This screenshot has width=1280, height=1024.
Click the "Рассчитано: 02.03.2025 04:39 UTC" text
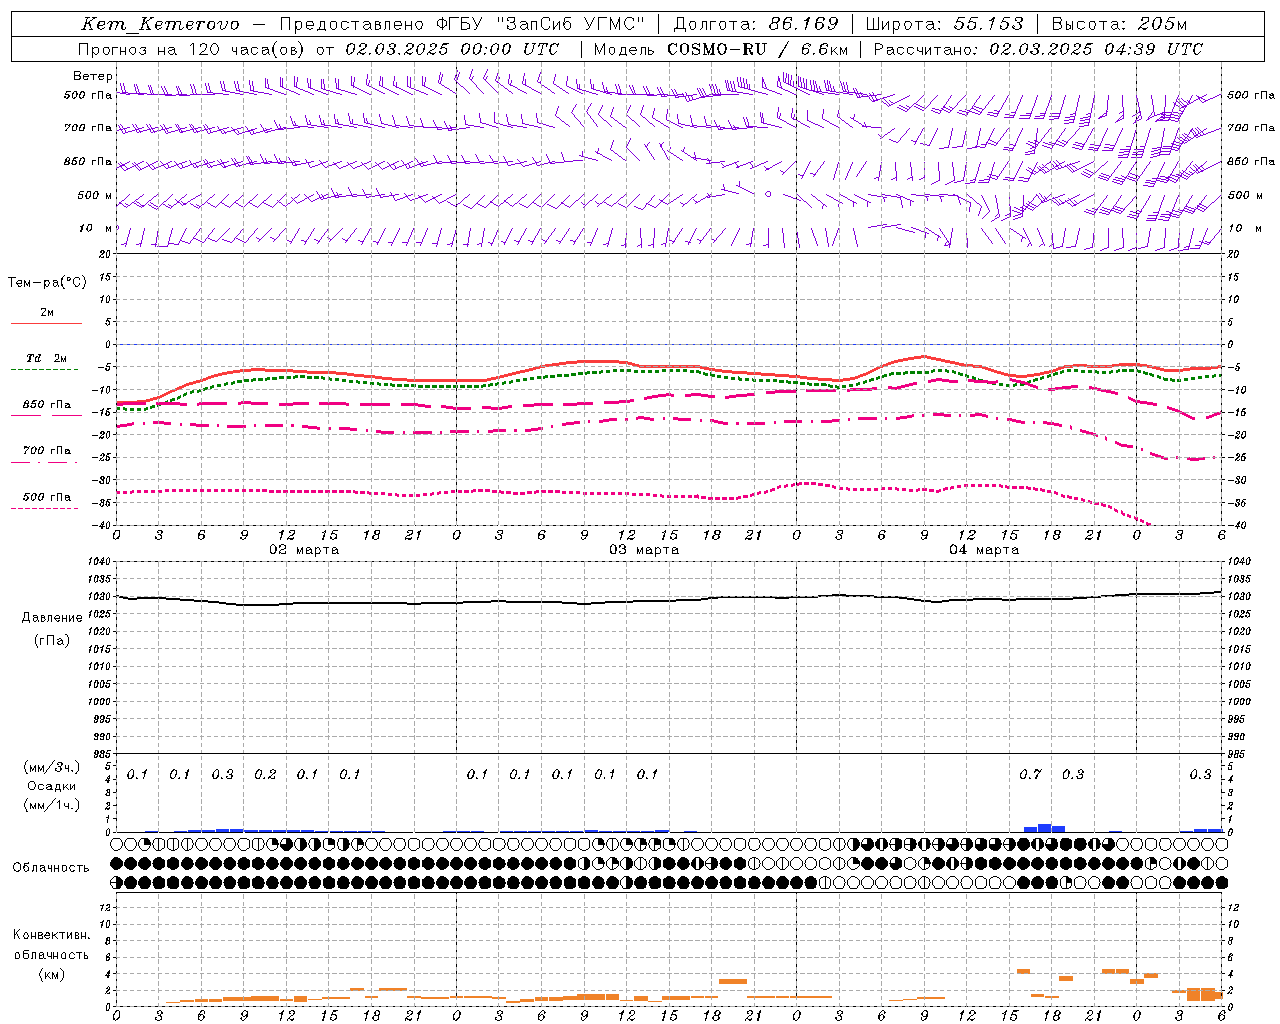pos(1038,49)
